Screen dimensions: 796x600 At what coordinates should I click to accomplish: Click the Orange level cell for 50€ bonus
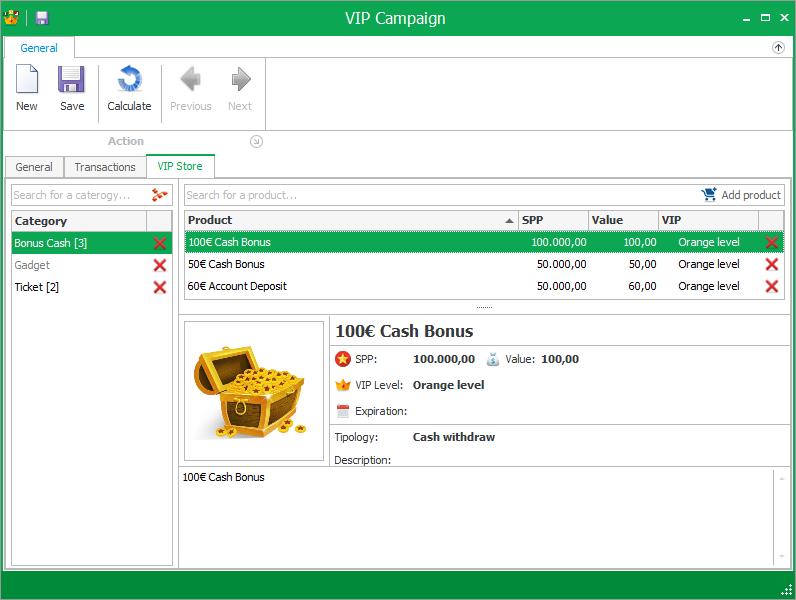tap(709, 264)
